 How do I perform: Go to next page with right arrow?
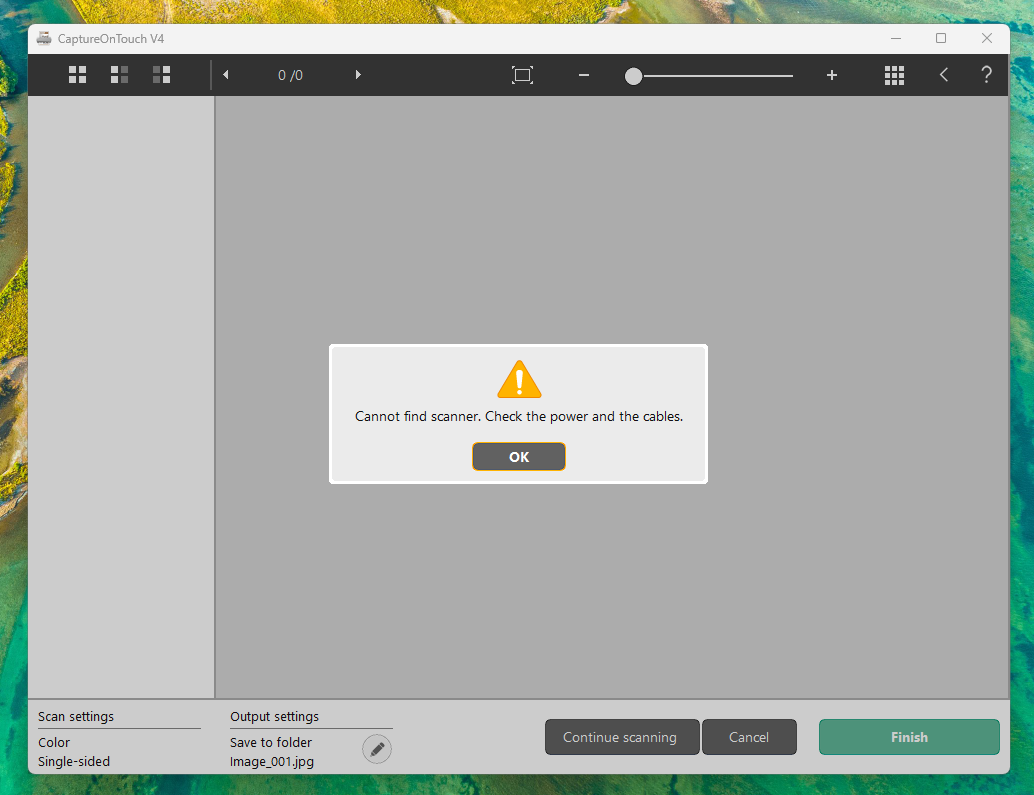click(x=358, y=75)
